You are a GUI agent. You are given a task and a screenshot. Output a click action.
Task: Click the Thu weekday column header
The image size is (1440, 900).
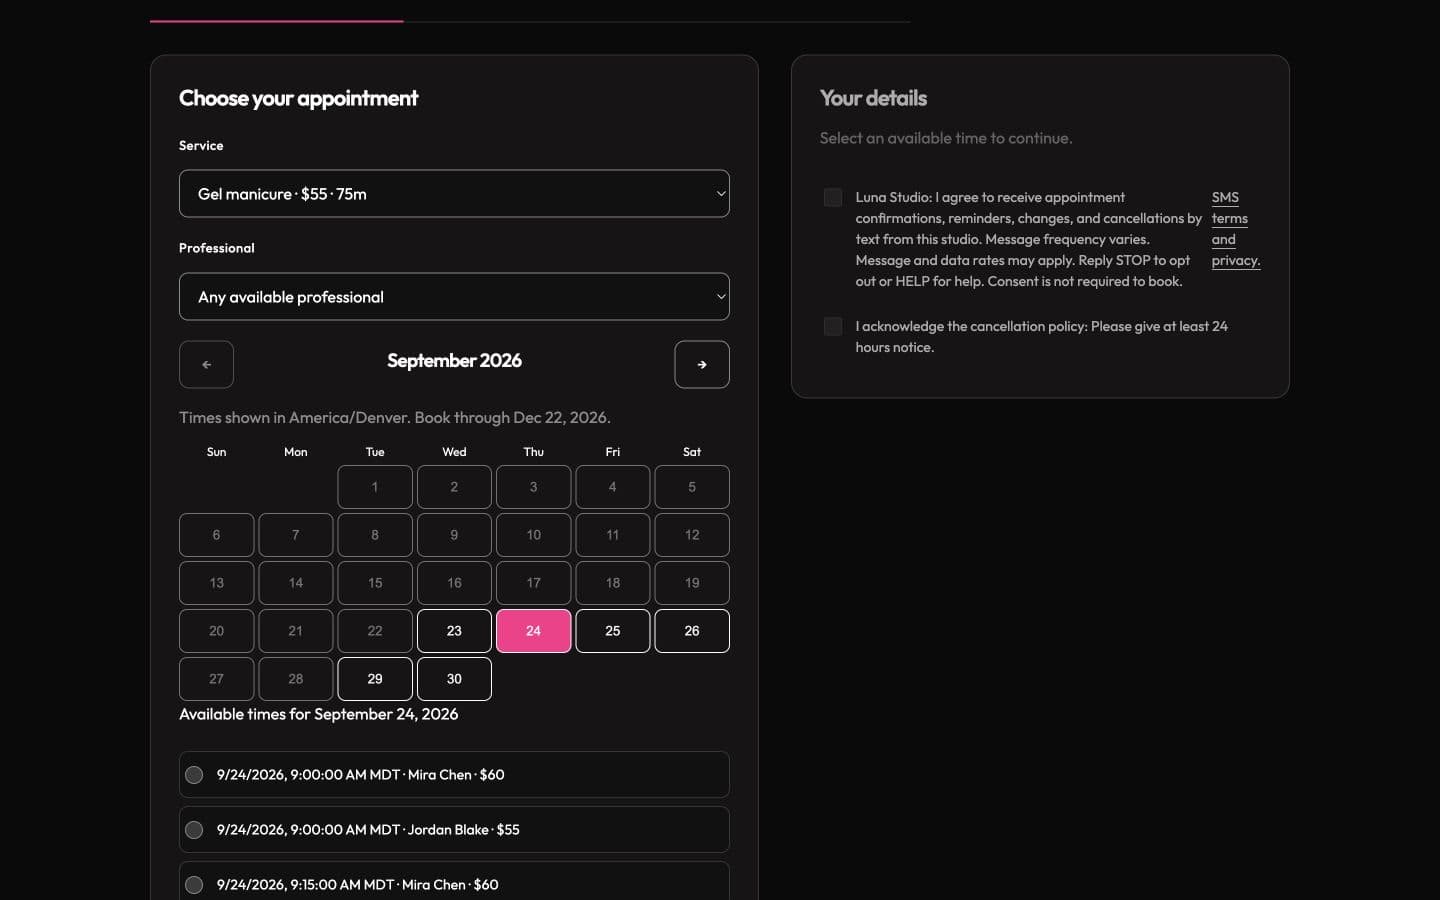tap(533, 452)
